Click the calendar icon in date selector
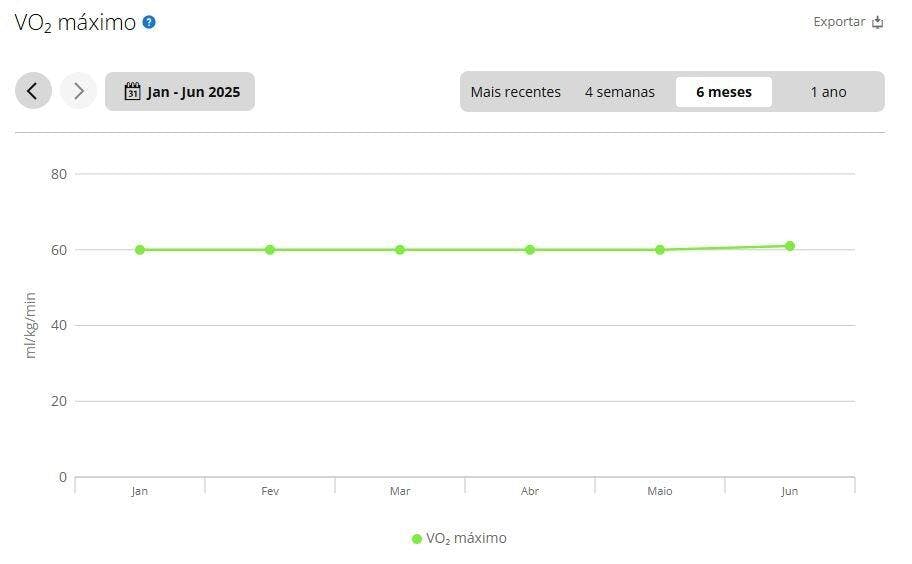 click(x=132, y=91)
